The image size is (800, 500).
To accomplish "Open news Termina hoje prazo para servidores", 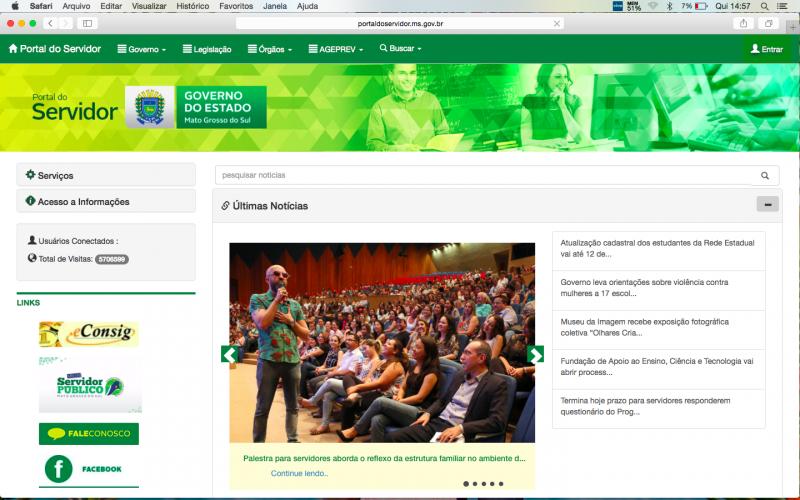I will (659, 406).
